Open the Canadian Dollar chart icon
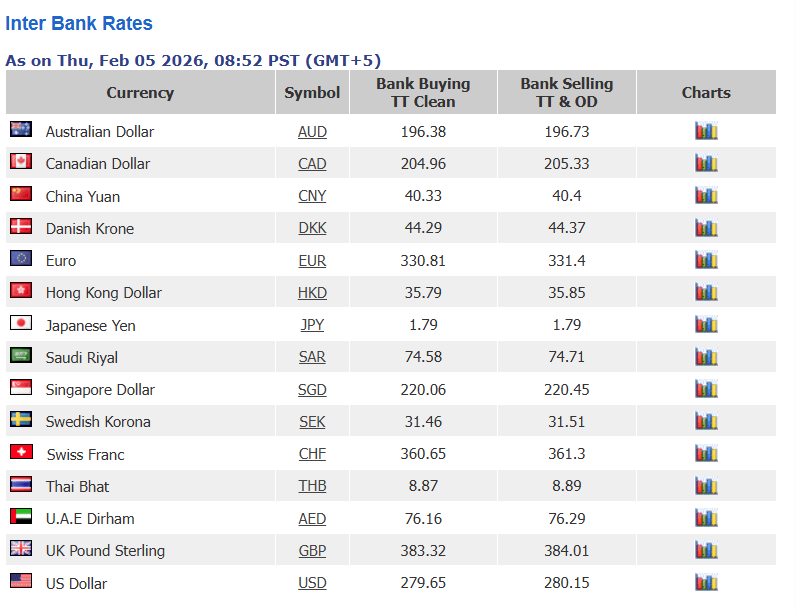 pos(706,163)
